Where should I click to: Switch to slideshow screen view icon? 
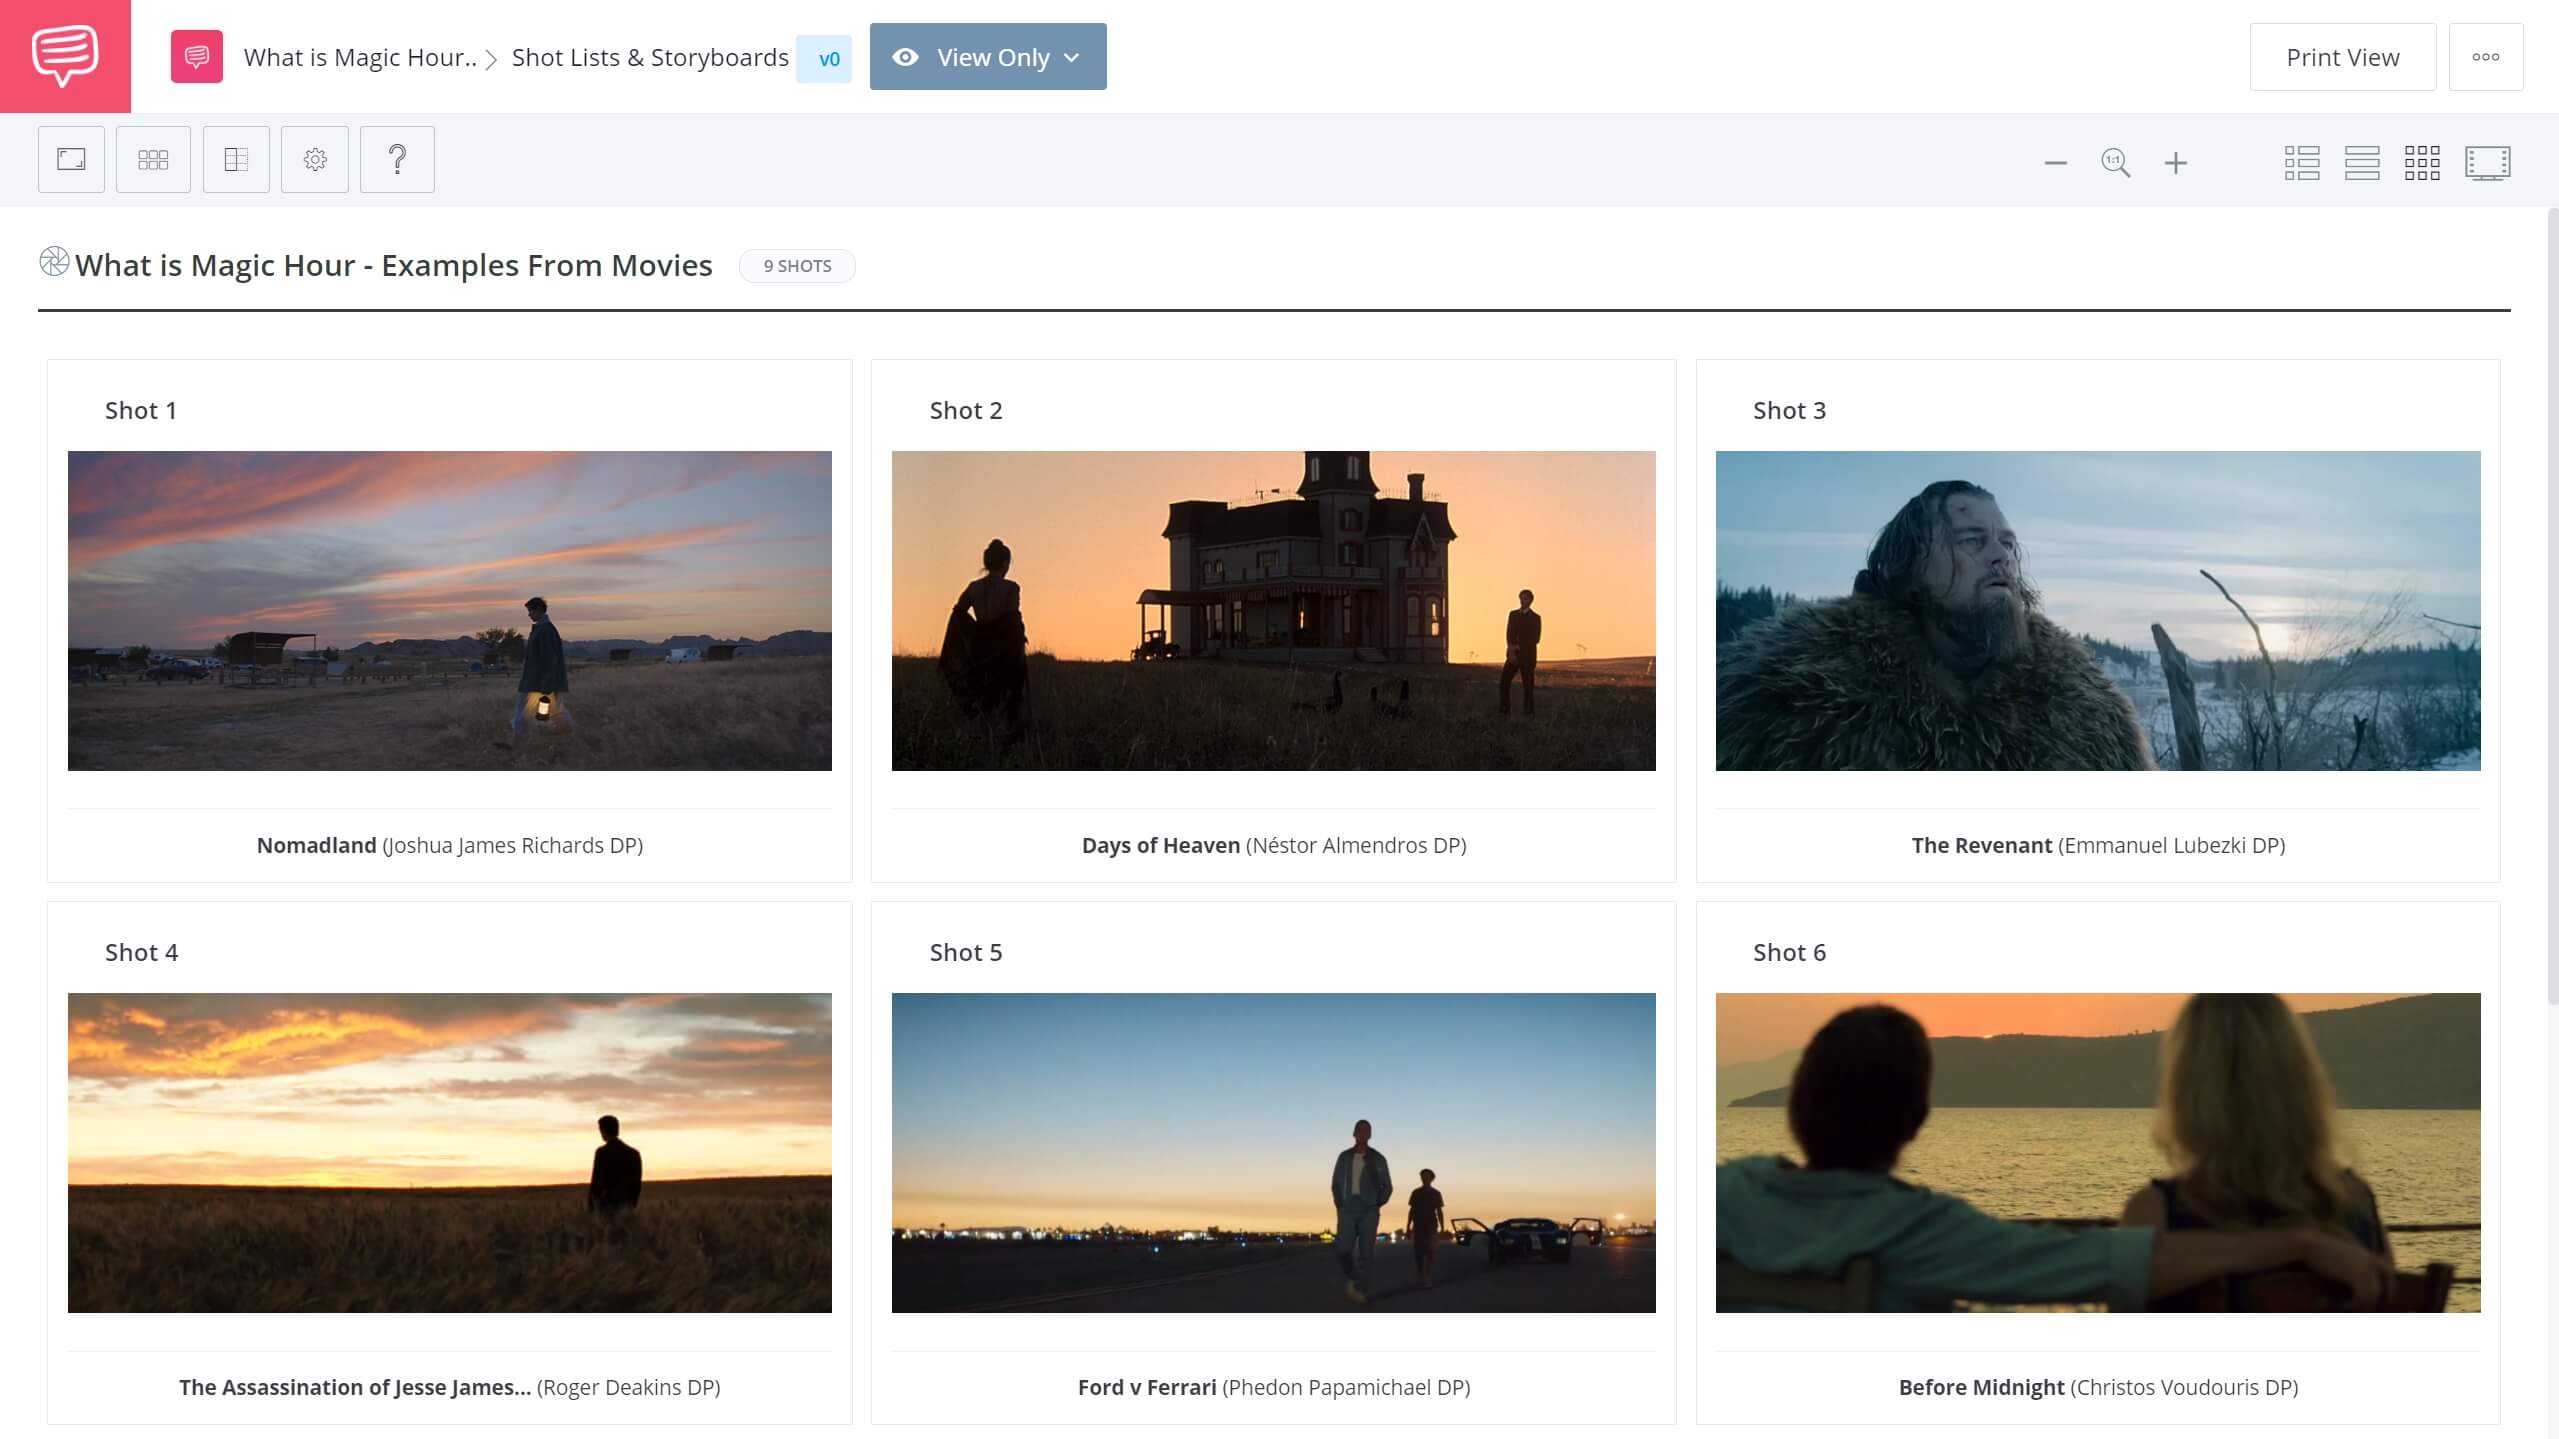tap(2487, 162)
